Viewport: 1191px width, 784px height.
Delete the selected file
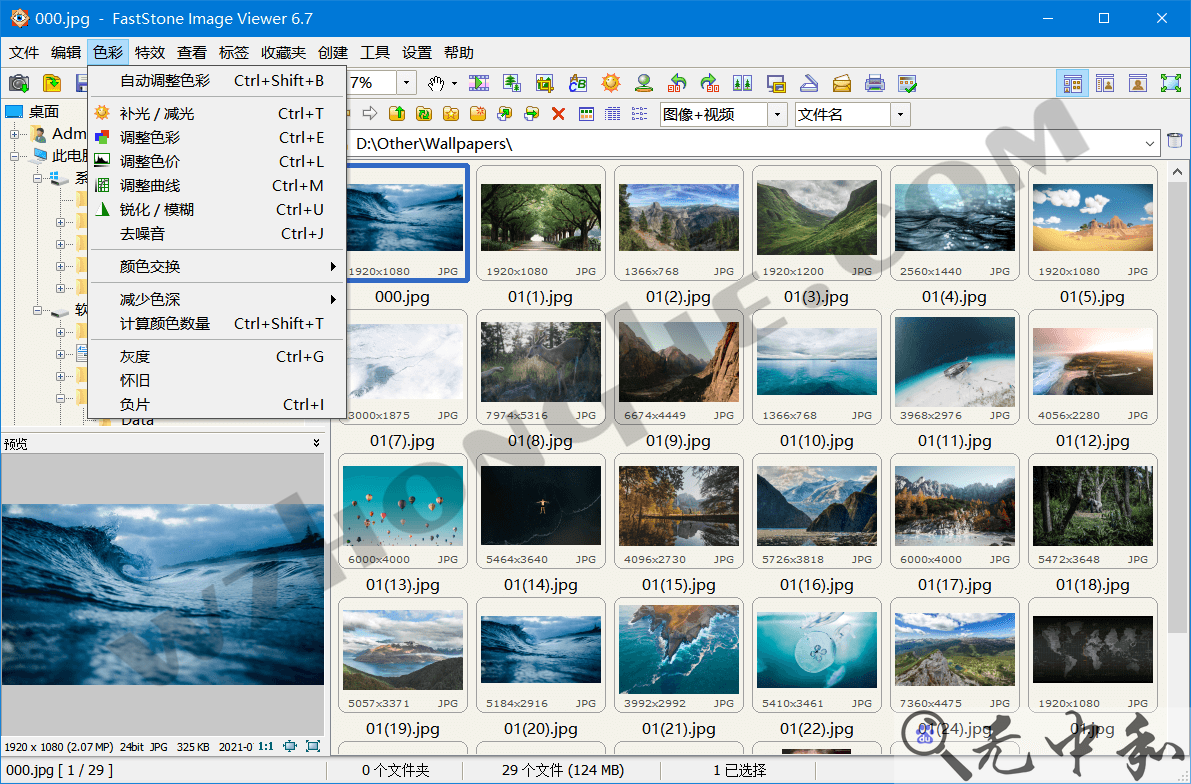558,113
